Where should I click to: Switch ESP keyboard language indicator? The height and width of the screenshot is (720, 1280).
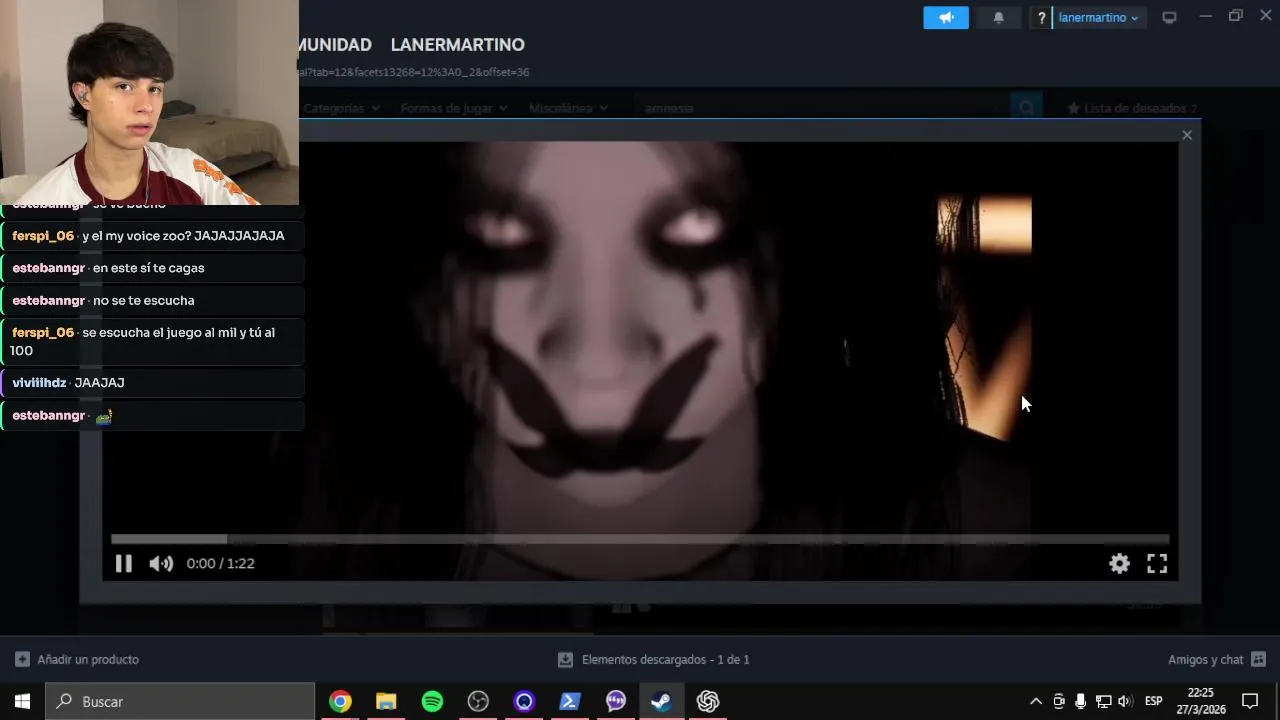coord(1154,701)
